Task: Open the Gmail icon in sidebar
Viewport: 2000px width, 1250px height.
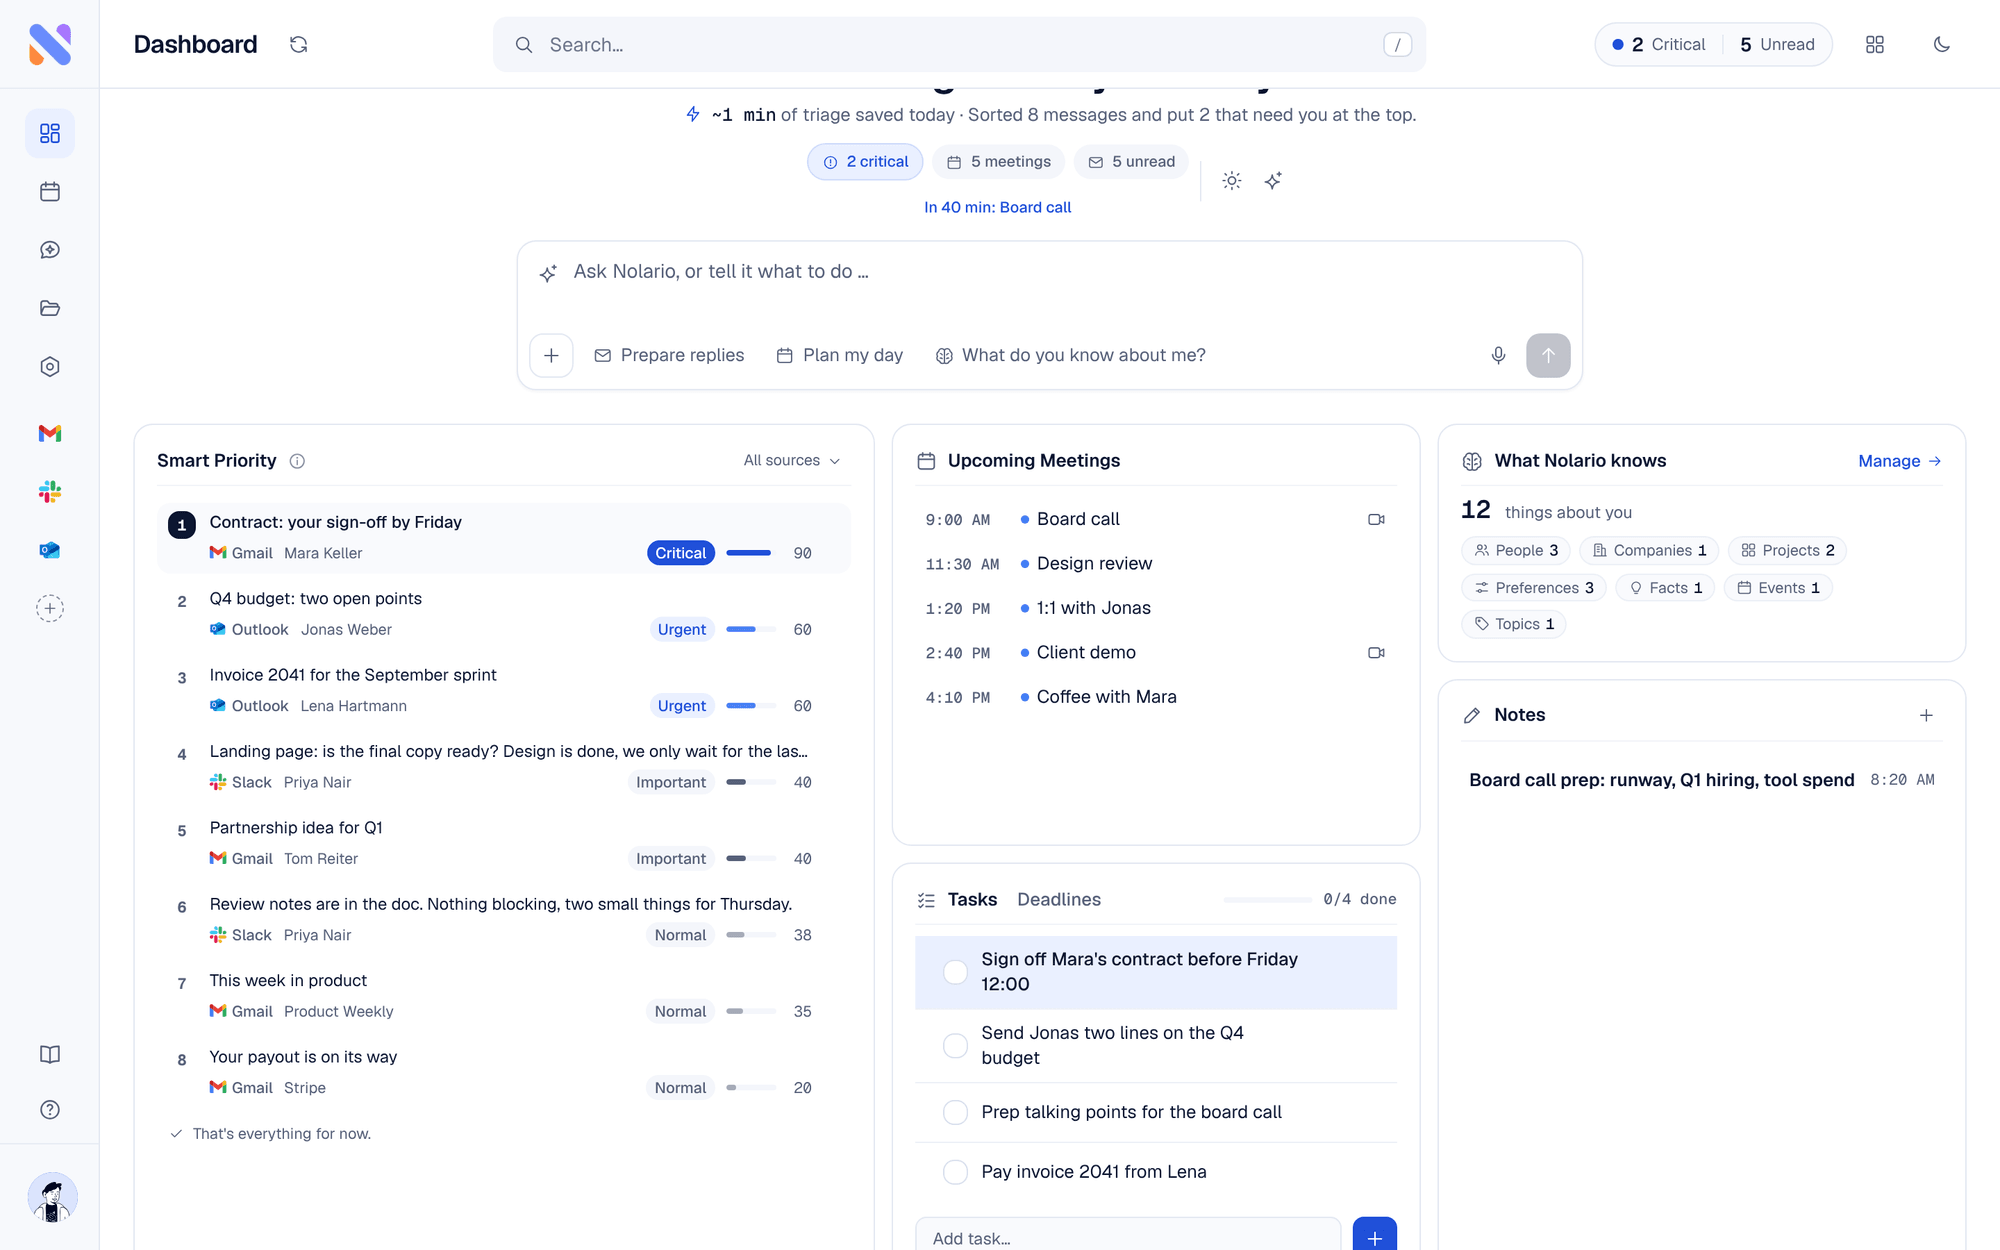Action: coord(50,433)
